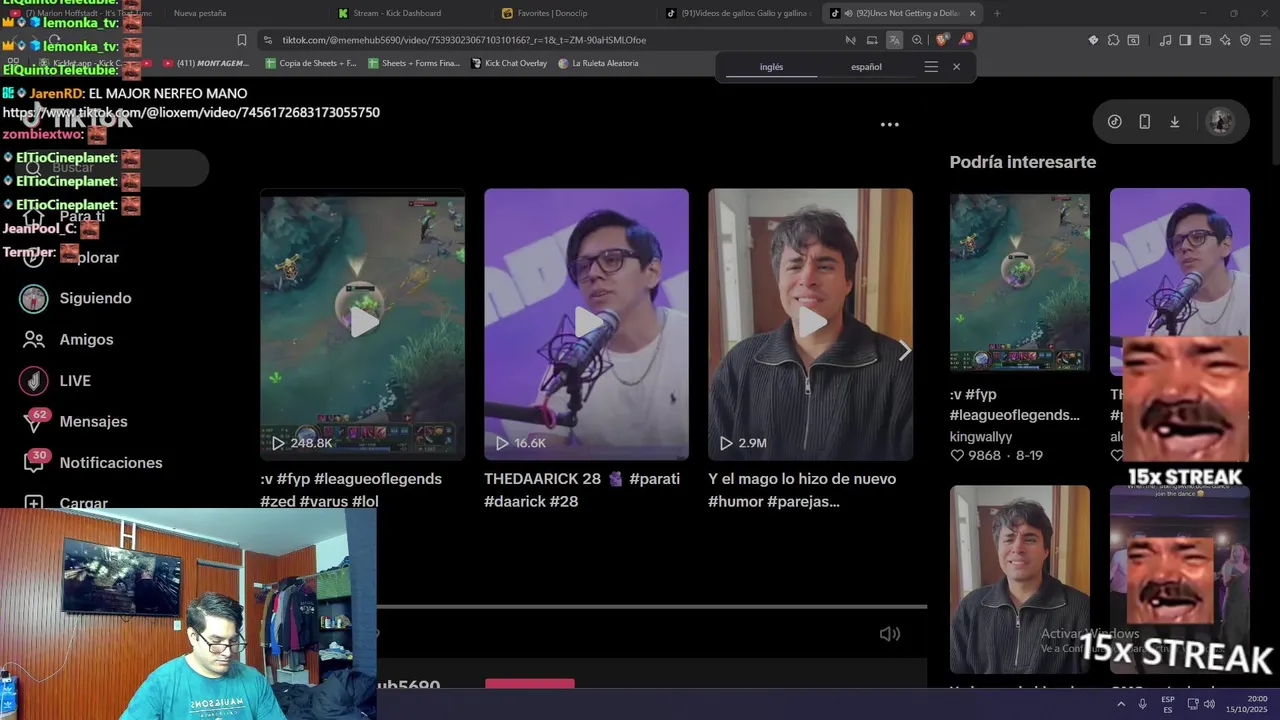This screenshot has height=720, width=1280.
Task: Show hidden system tray icons
Action: [x=1121, y=704]
